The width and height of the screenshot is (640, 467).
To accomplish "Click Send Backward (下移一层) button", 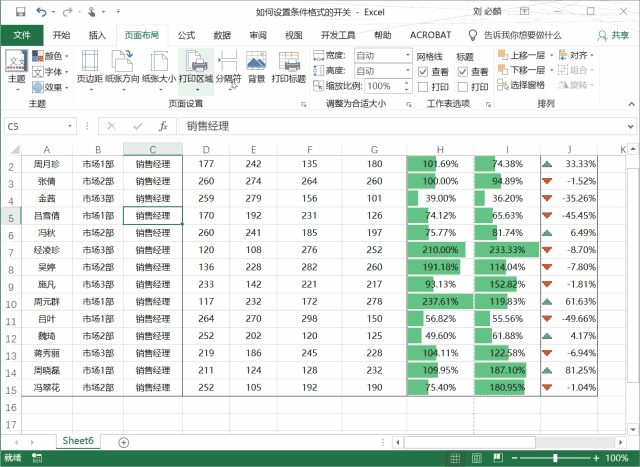I will pos(522,70).
